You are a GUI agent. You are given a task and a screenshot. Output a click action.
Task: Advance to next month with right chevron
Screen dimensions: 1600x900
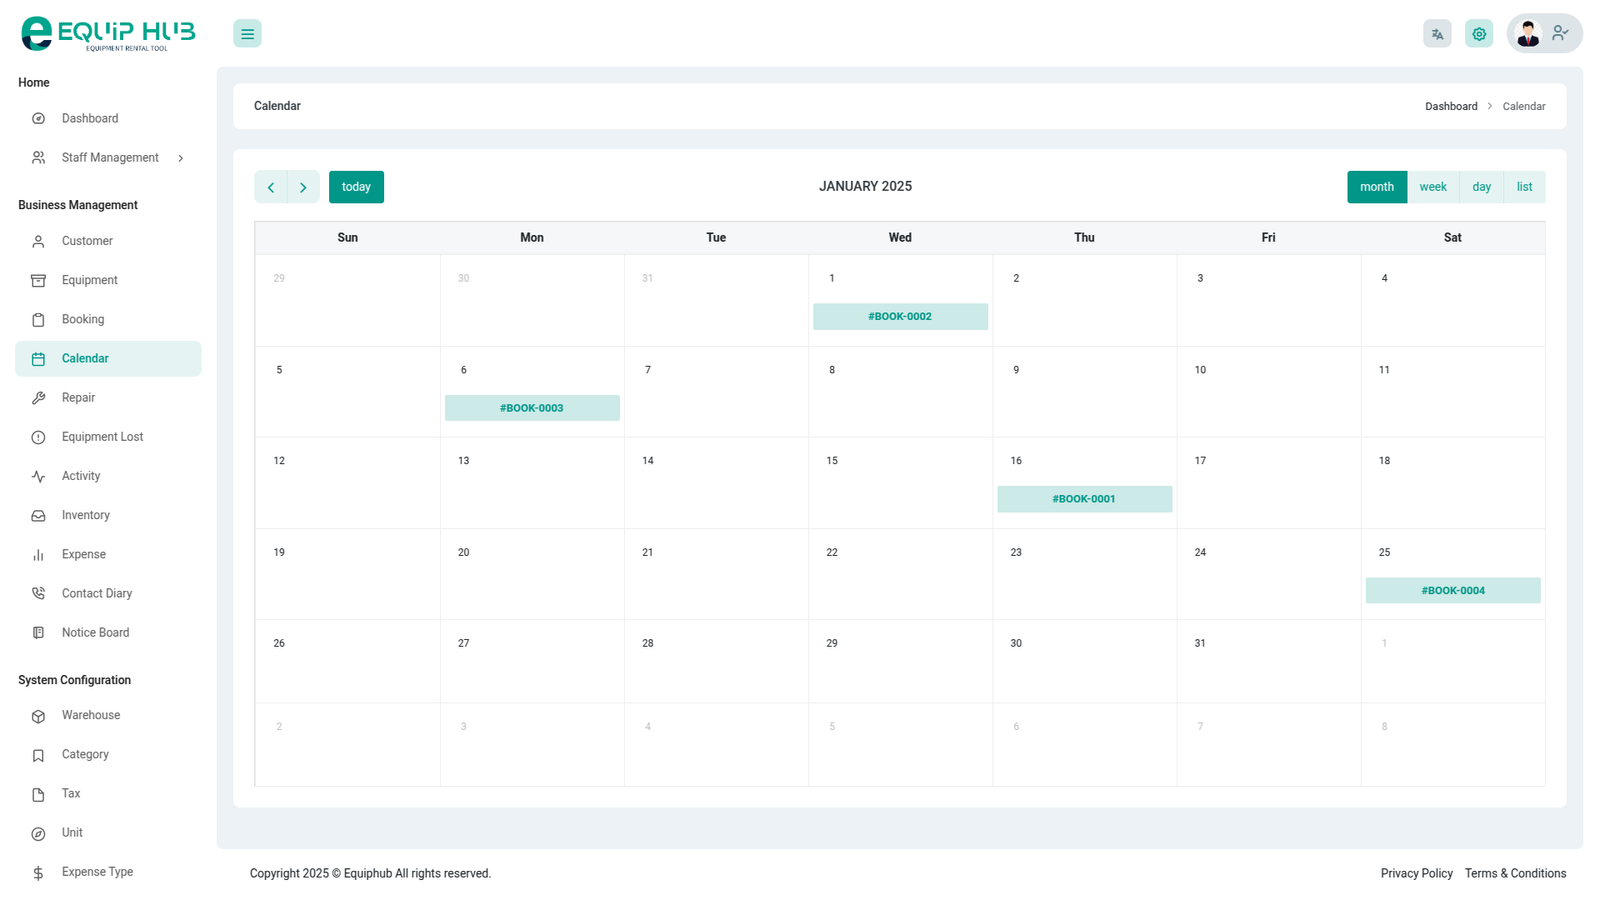[x=303, y=187]
